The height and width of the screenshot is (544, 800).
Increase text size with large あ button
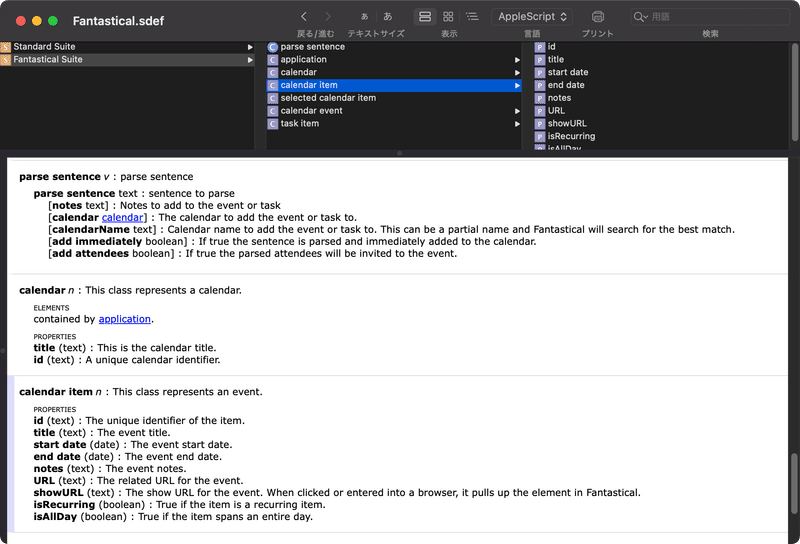388,17
